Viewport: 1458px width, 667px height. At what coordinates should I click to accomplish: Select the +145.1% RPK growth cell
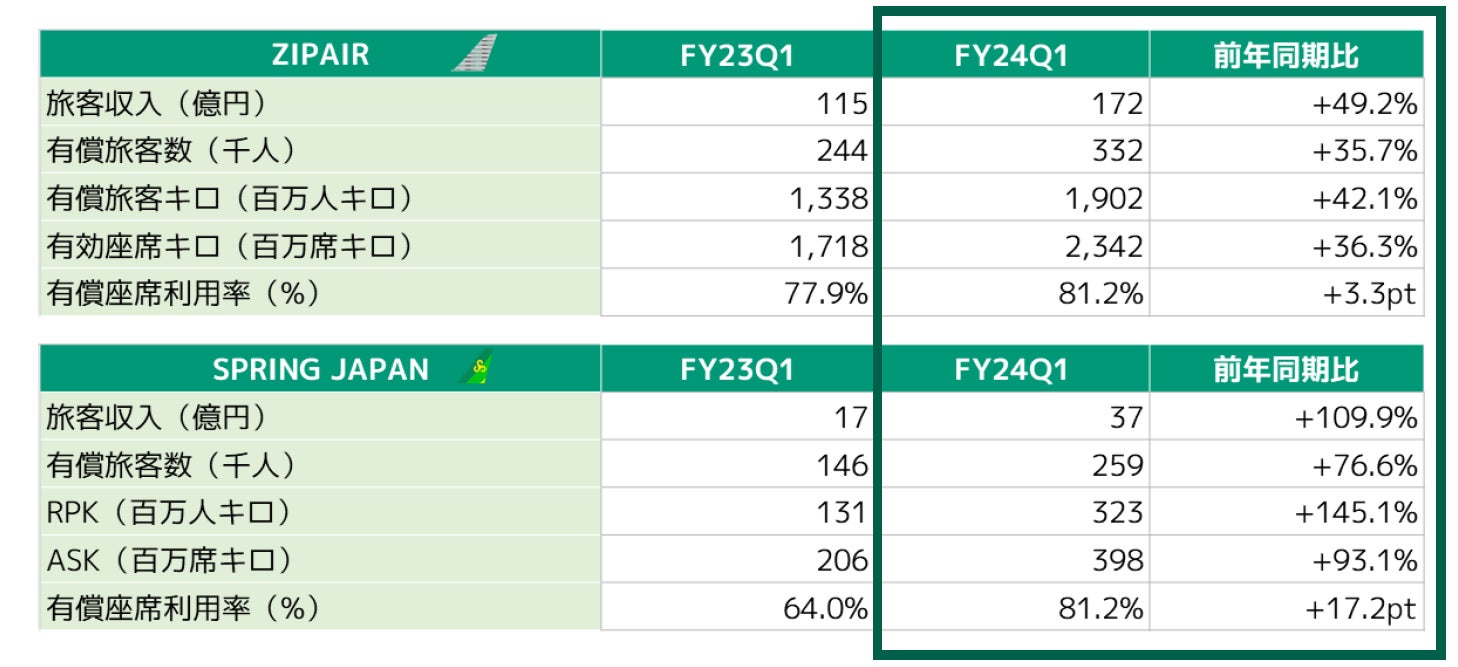click(x=1286, y=512)
